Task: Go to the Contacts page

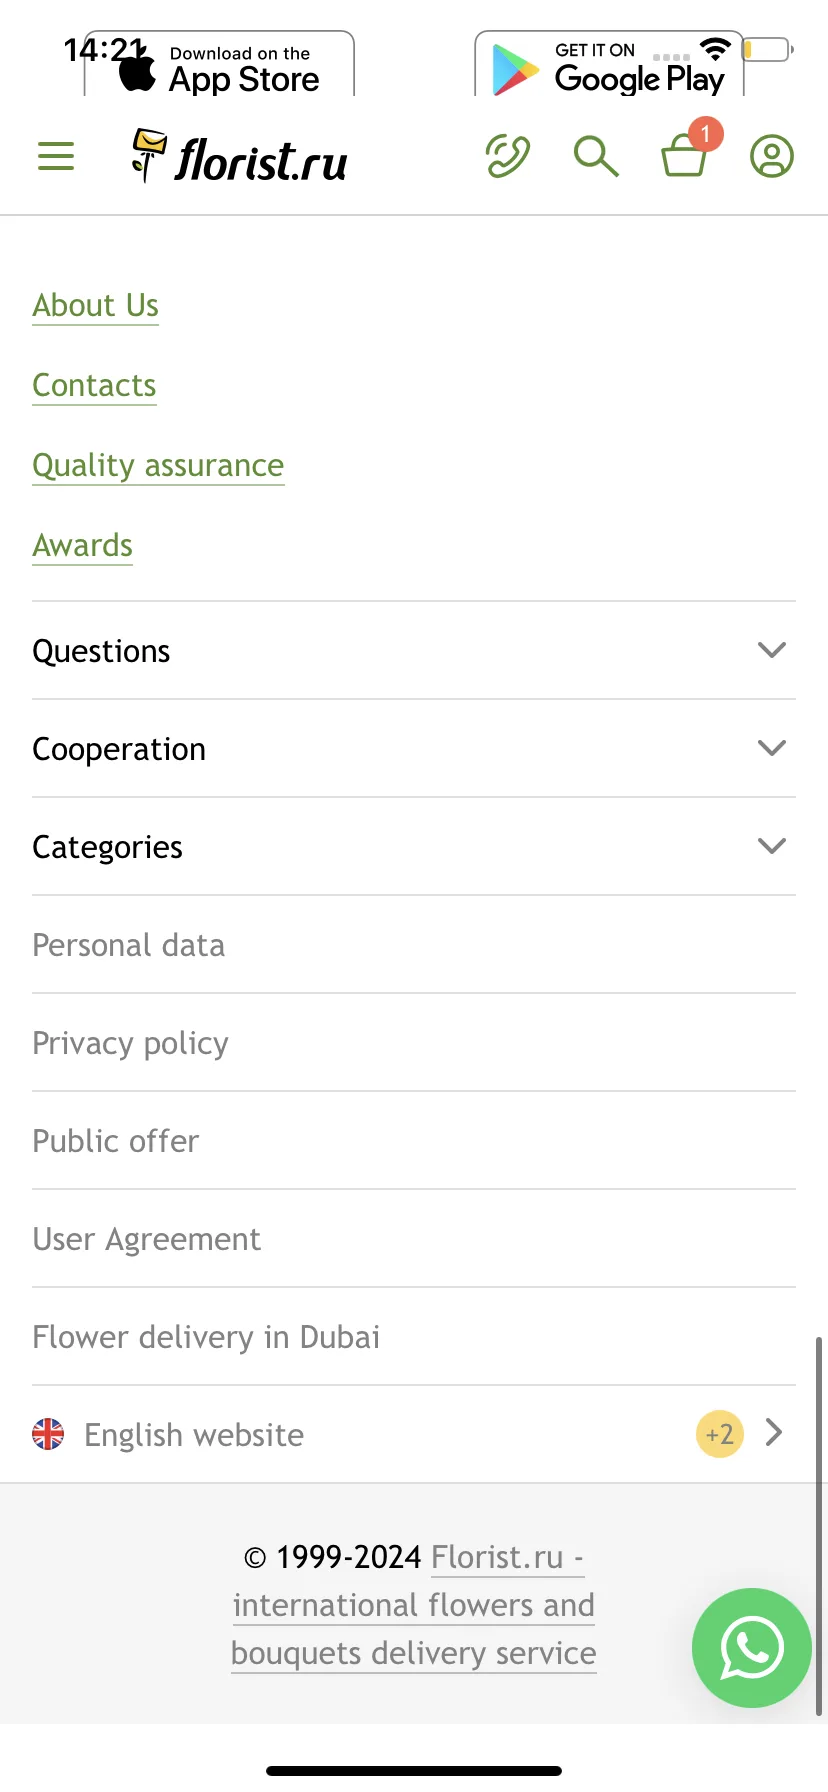Action: click(x=94, y=385)
